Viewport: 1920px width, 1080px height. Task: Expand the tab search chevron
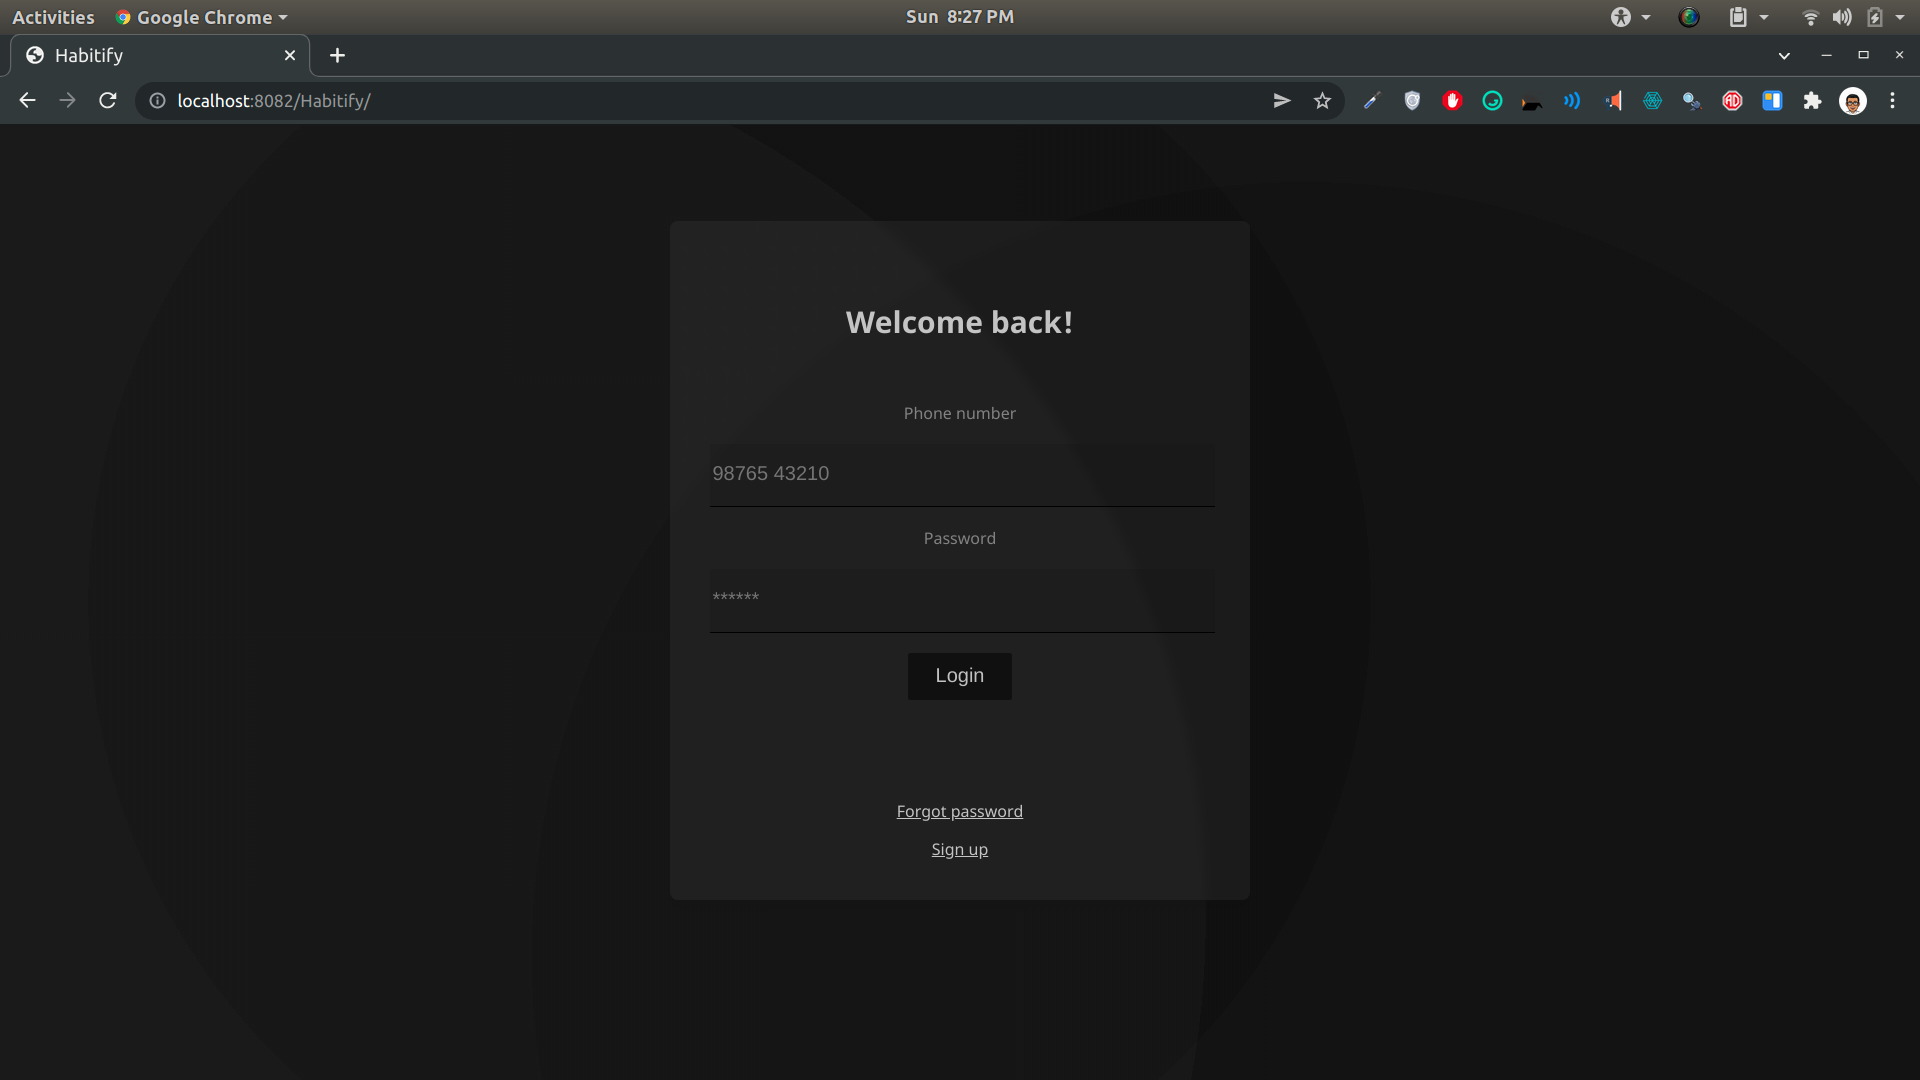click(x=1784, y=56)
